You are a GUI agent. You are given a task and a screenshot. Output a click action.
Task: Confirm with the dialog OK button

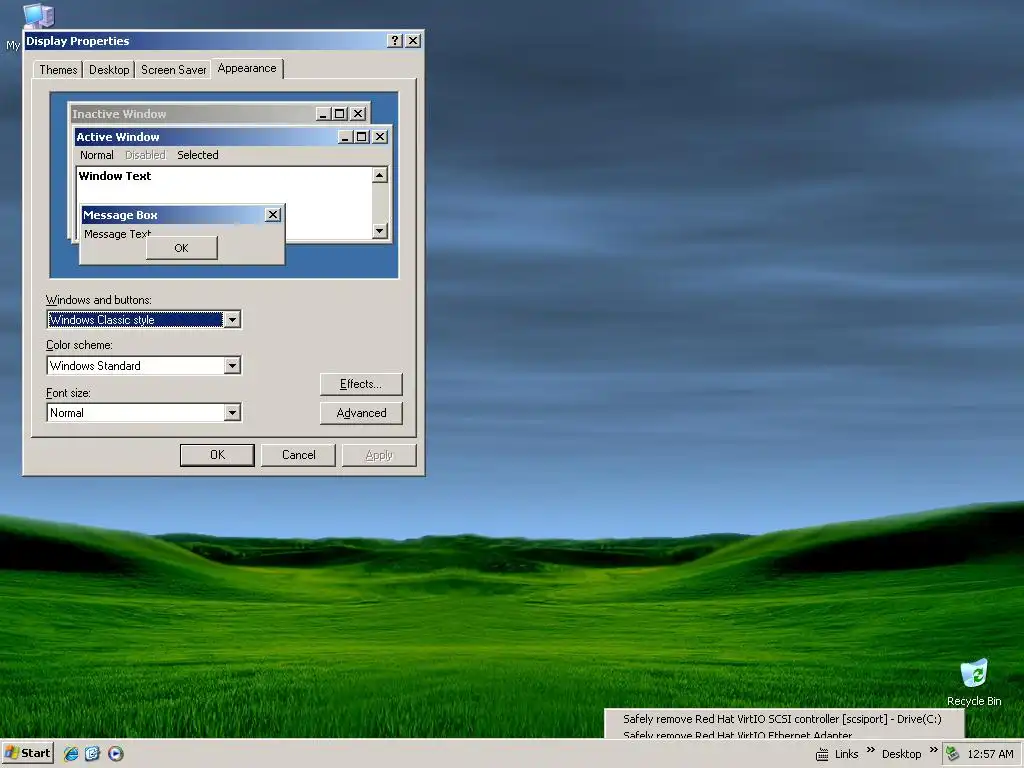tap(217, 455)
